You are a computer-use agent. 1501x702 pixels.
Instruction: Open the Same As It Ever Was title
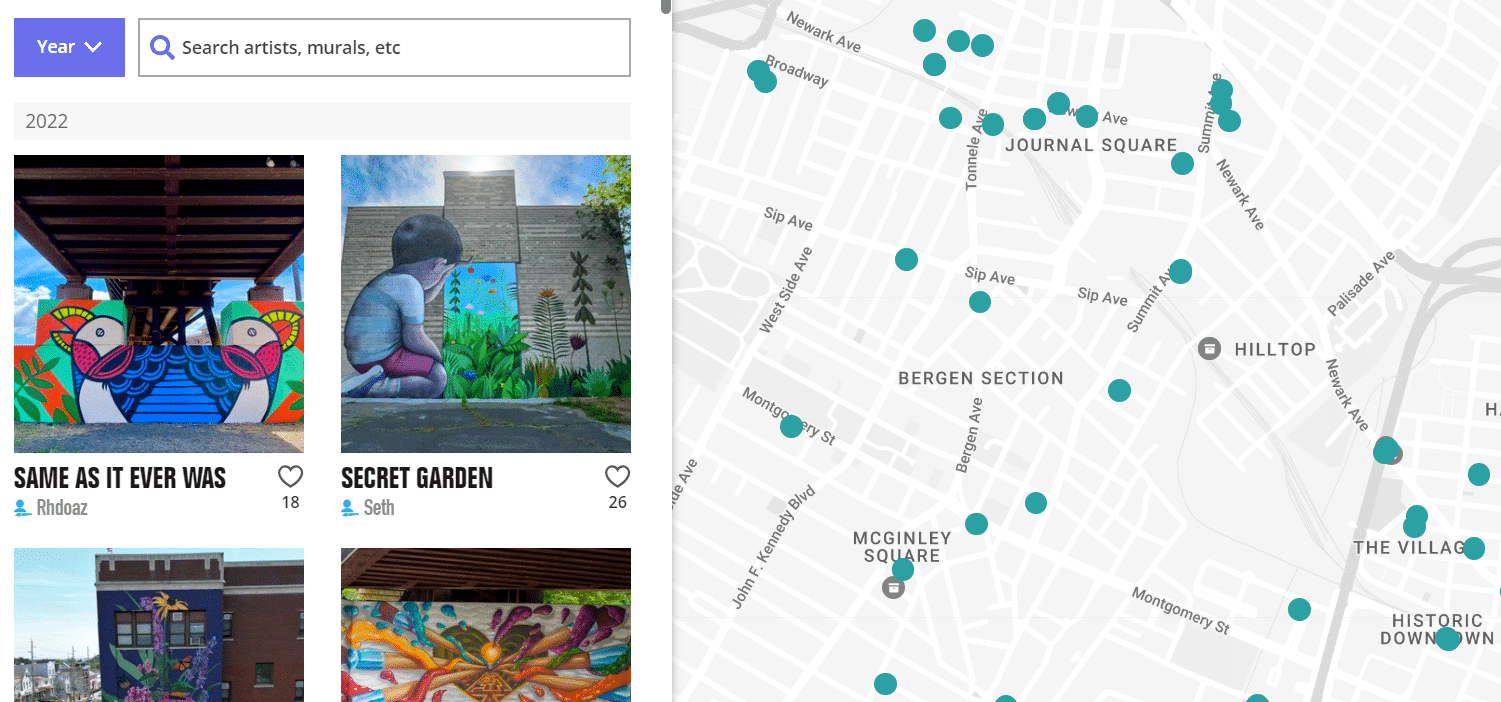[x=120, y=478]
